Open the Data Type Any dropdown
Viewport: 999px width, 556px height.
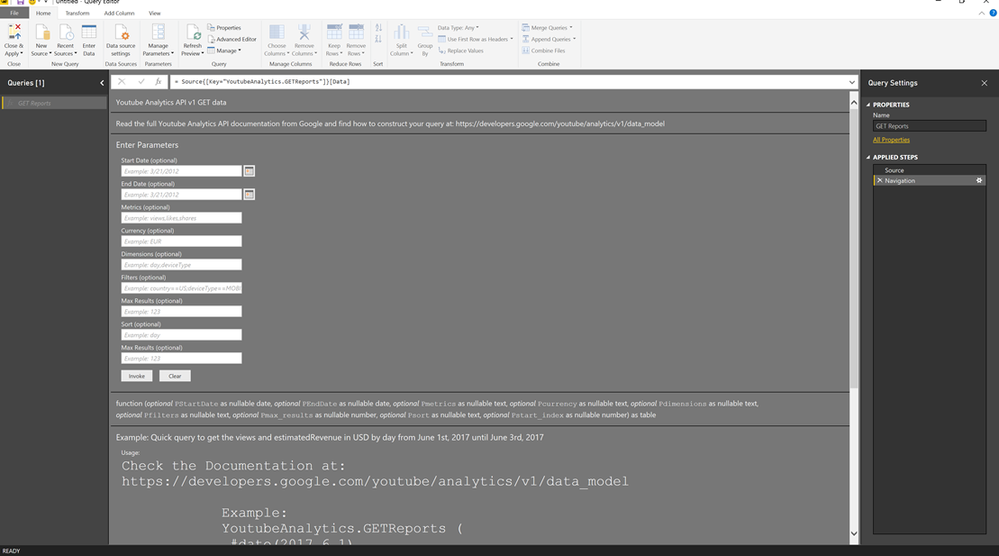point(458,28)
